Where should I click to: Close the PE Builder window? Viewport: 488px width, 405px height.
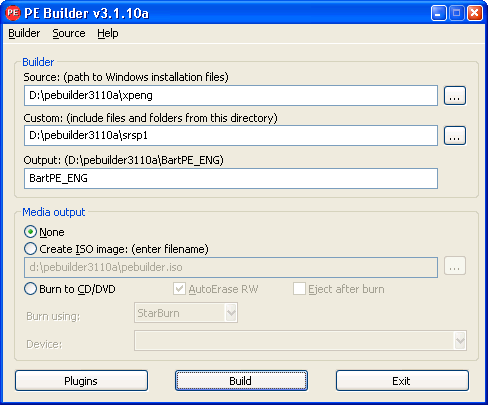tap(475, 13)
